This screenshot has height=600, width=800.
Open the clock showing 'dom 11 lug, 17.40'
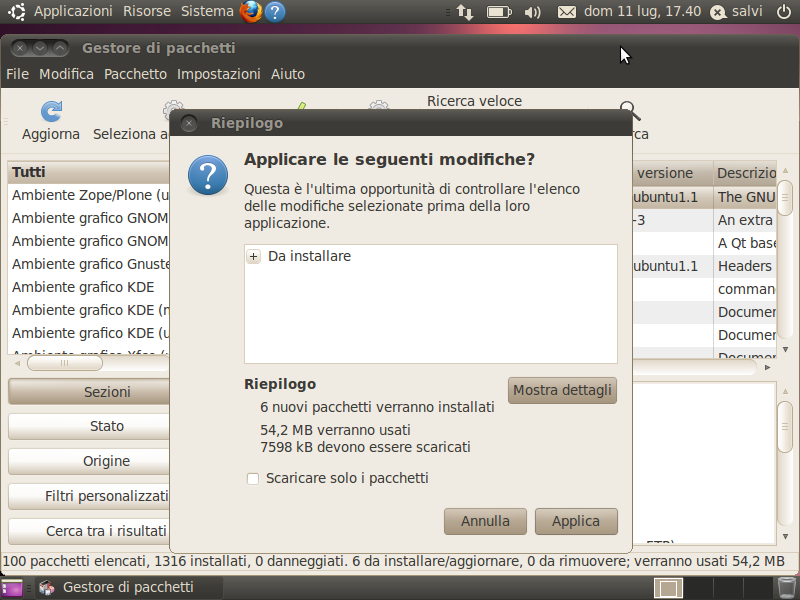pos(642,11)
